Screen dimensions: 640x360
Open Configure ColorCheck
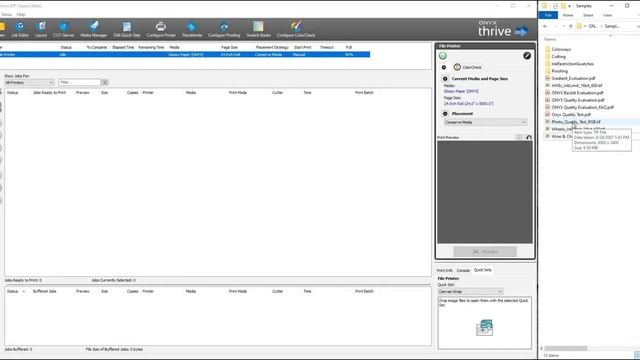[x=296, y=29]
